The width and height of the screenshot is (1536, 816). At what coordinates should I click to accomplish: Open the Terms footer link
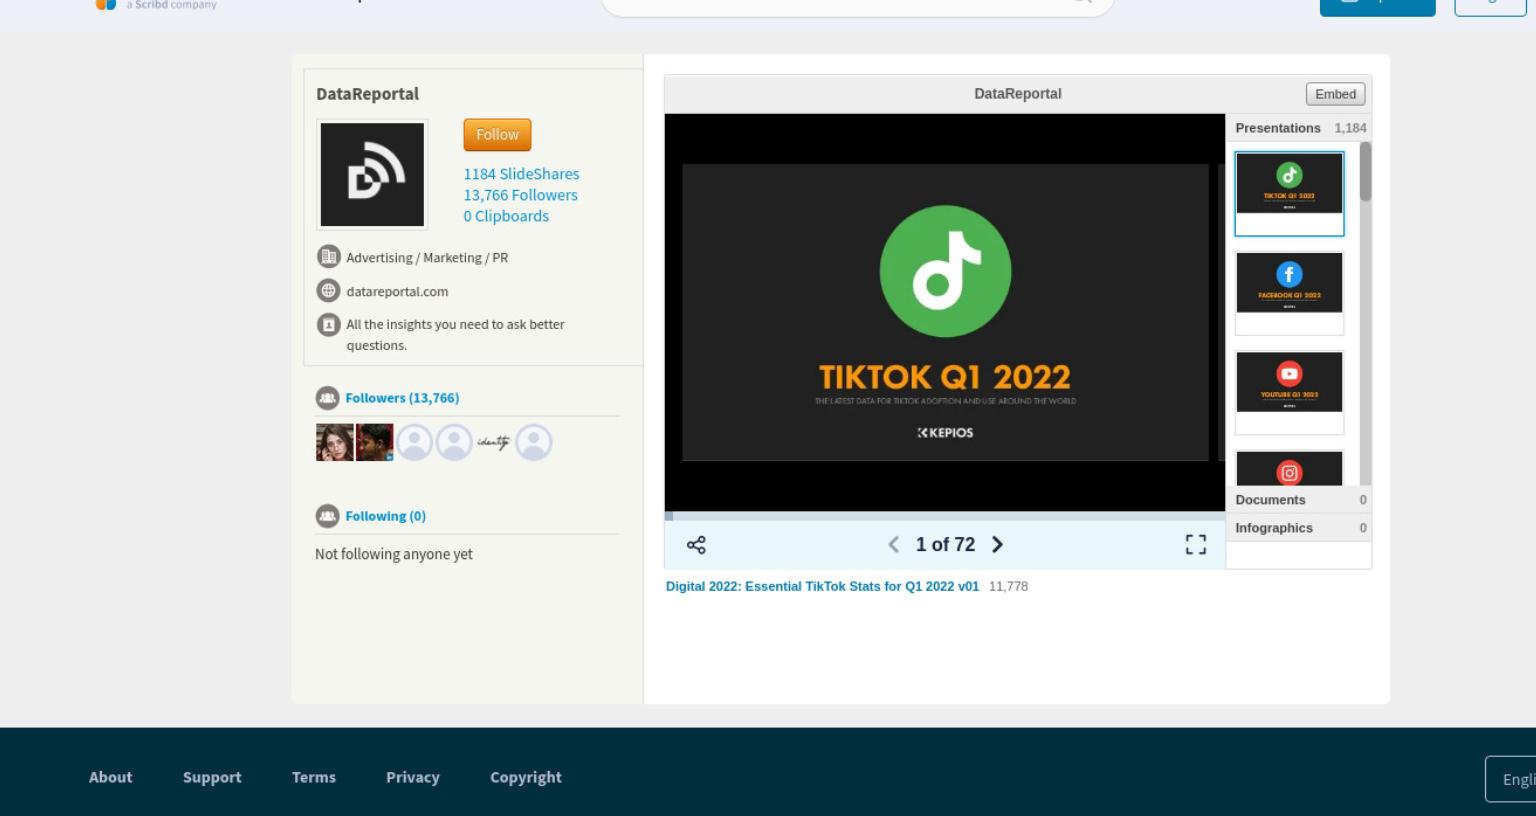pos(314,777)
